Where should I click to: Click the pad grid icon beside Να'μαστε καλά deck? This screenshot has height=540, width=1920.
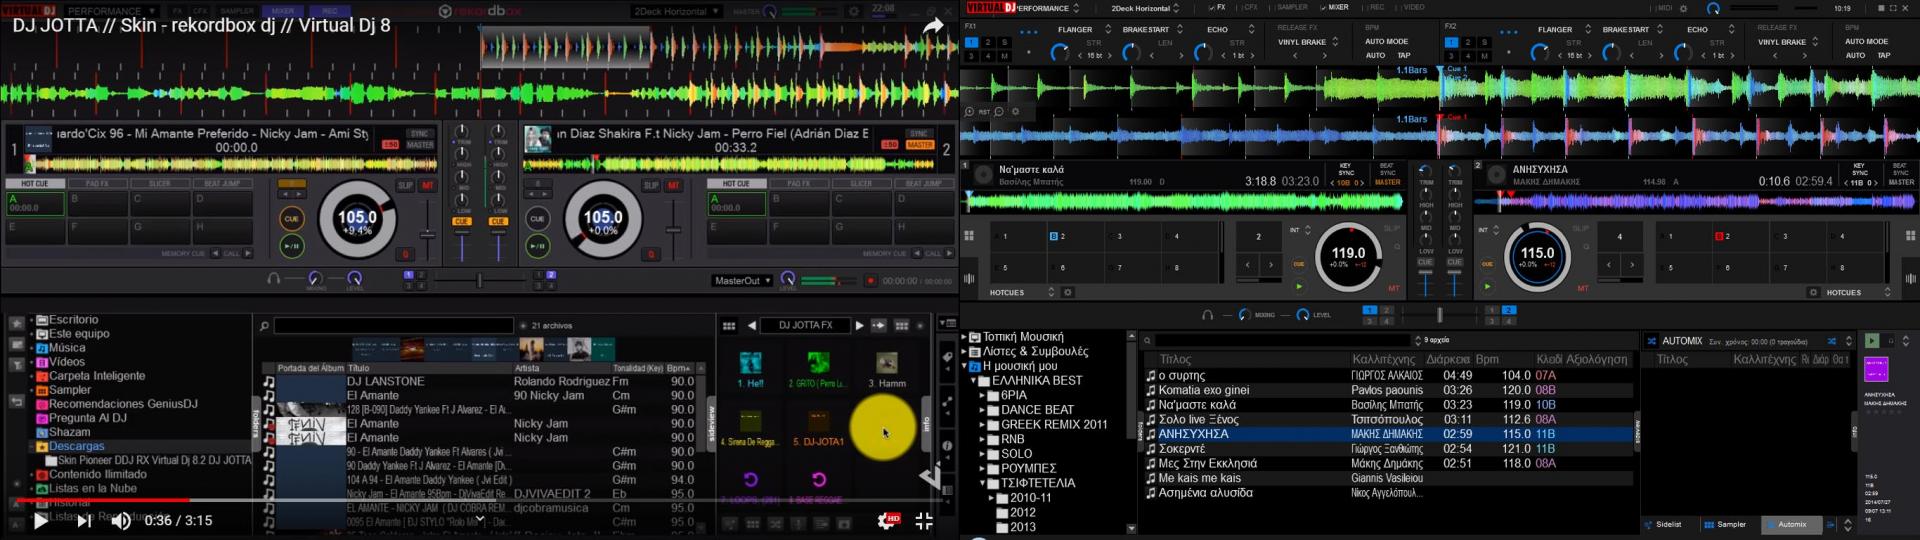pos(968,236)
